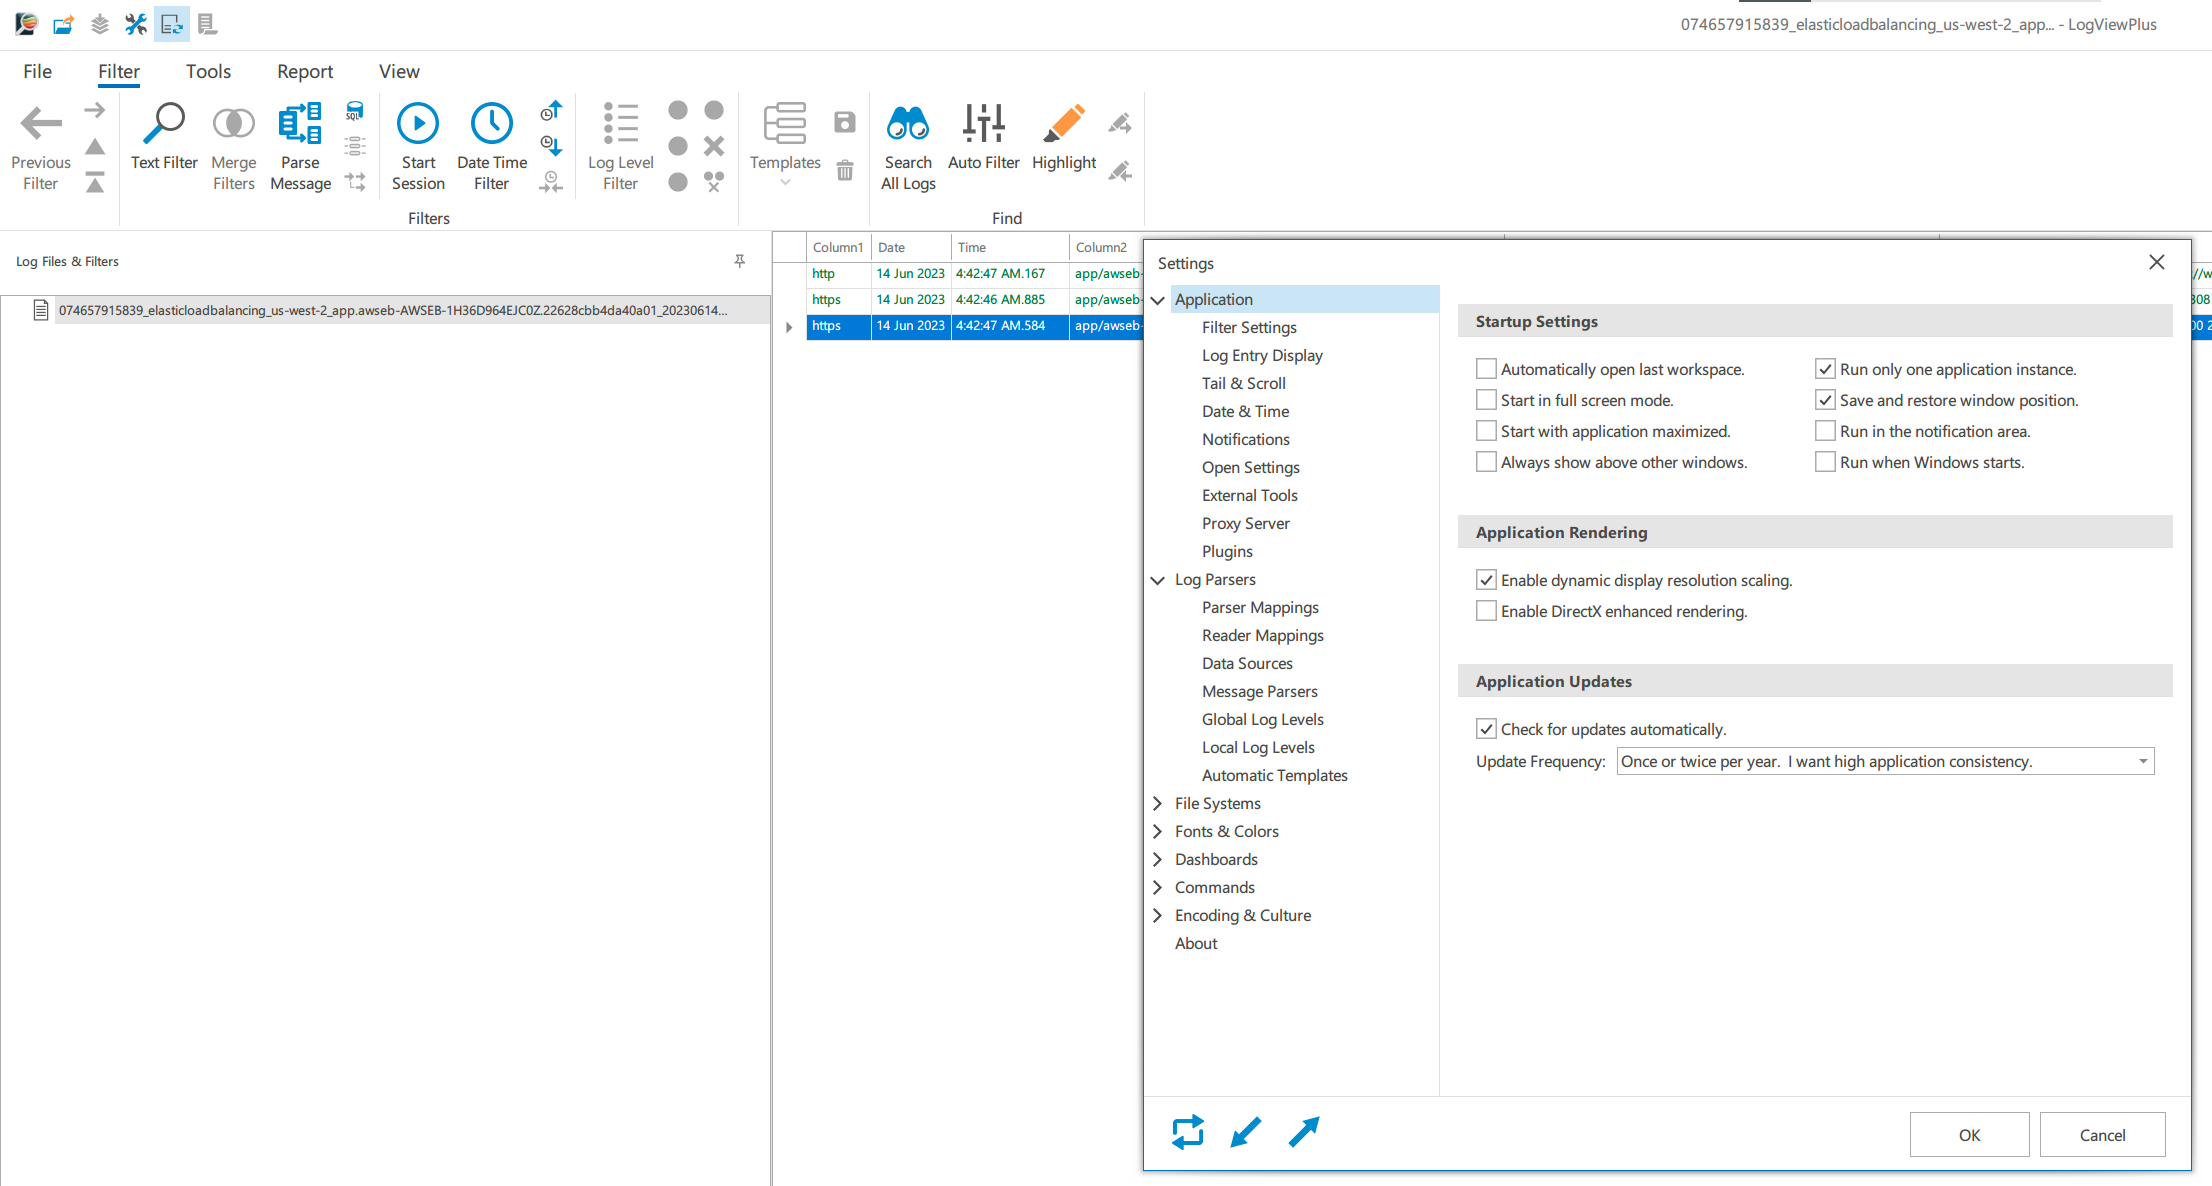Image resolution: width=2212 pixels, height=1186 pixels.
Task: Open the Date Time Filter clock
Action: coord(492,124)
